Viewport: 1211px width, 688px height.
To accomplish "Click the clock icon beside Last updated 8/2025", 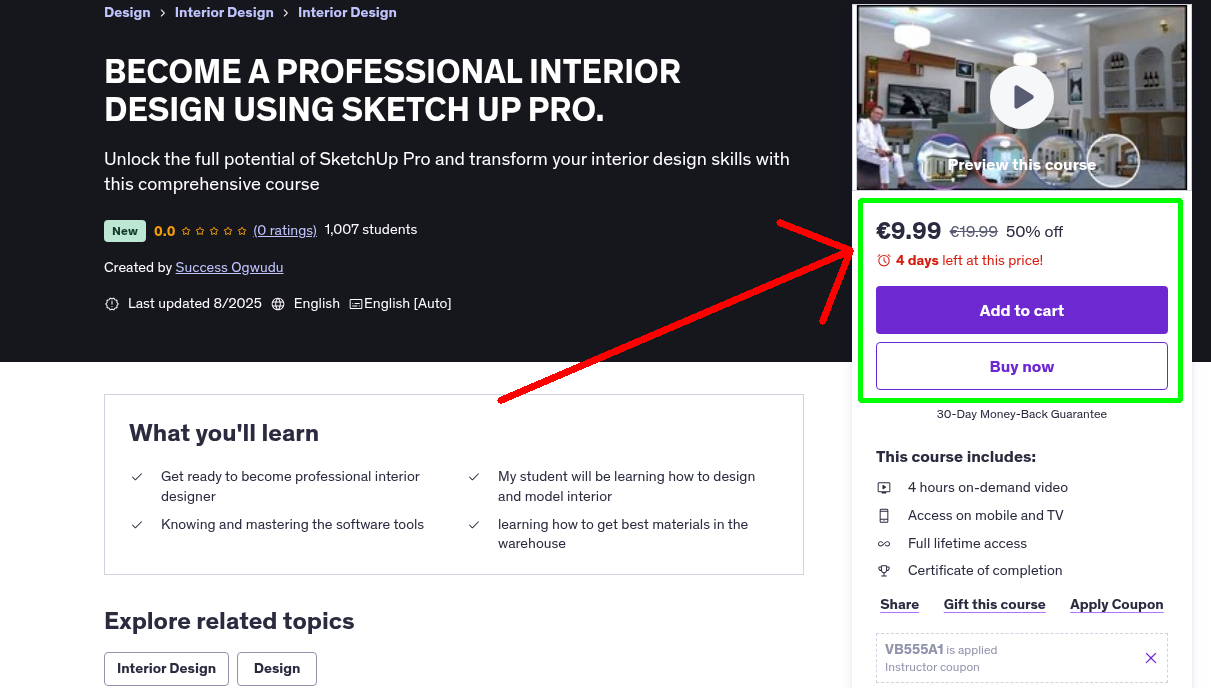I will [111, 303].
